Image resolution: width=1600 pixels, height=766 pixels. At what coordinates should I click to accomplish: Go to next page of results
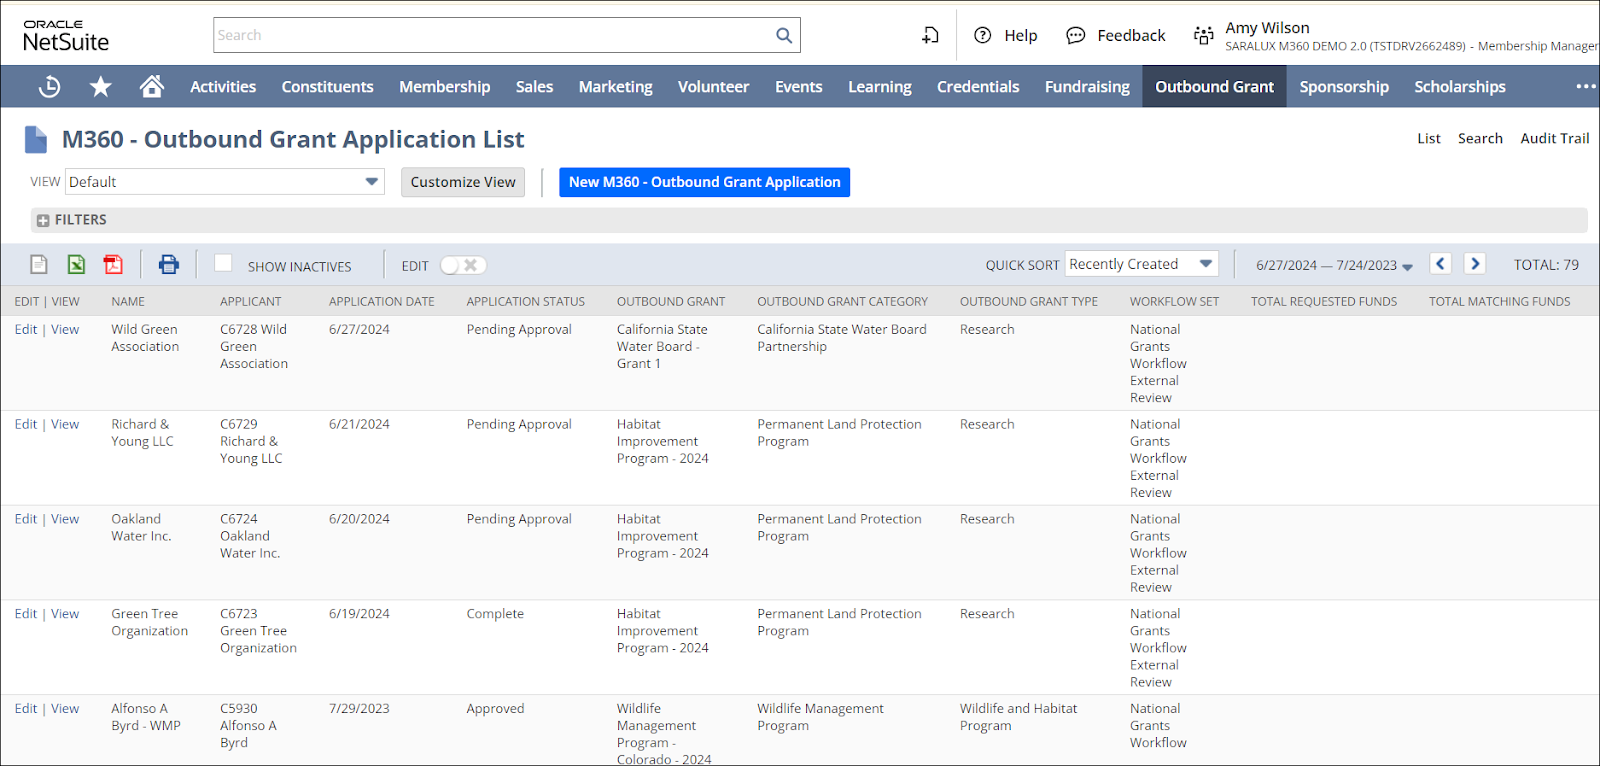(1474, 264)
